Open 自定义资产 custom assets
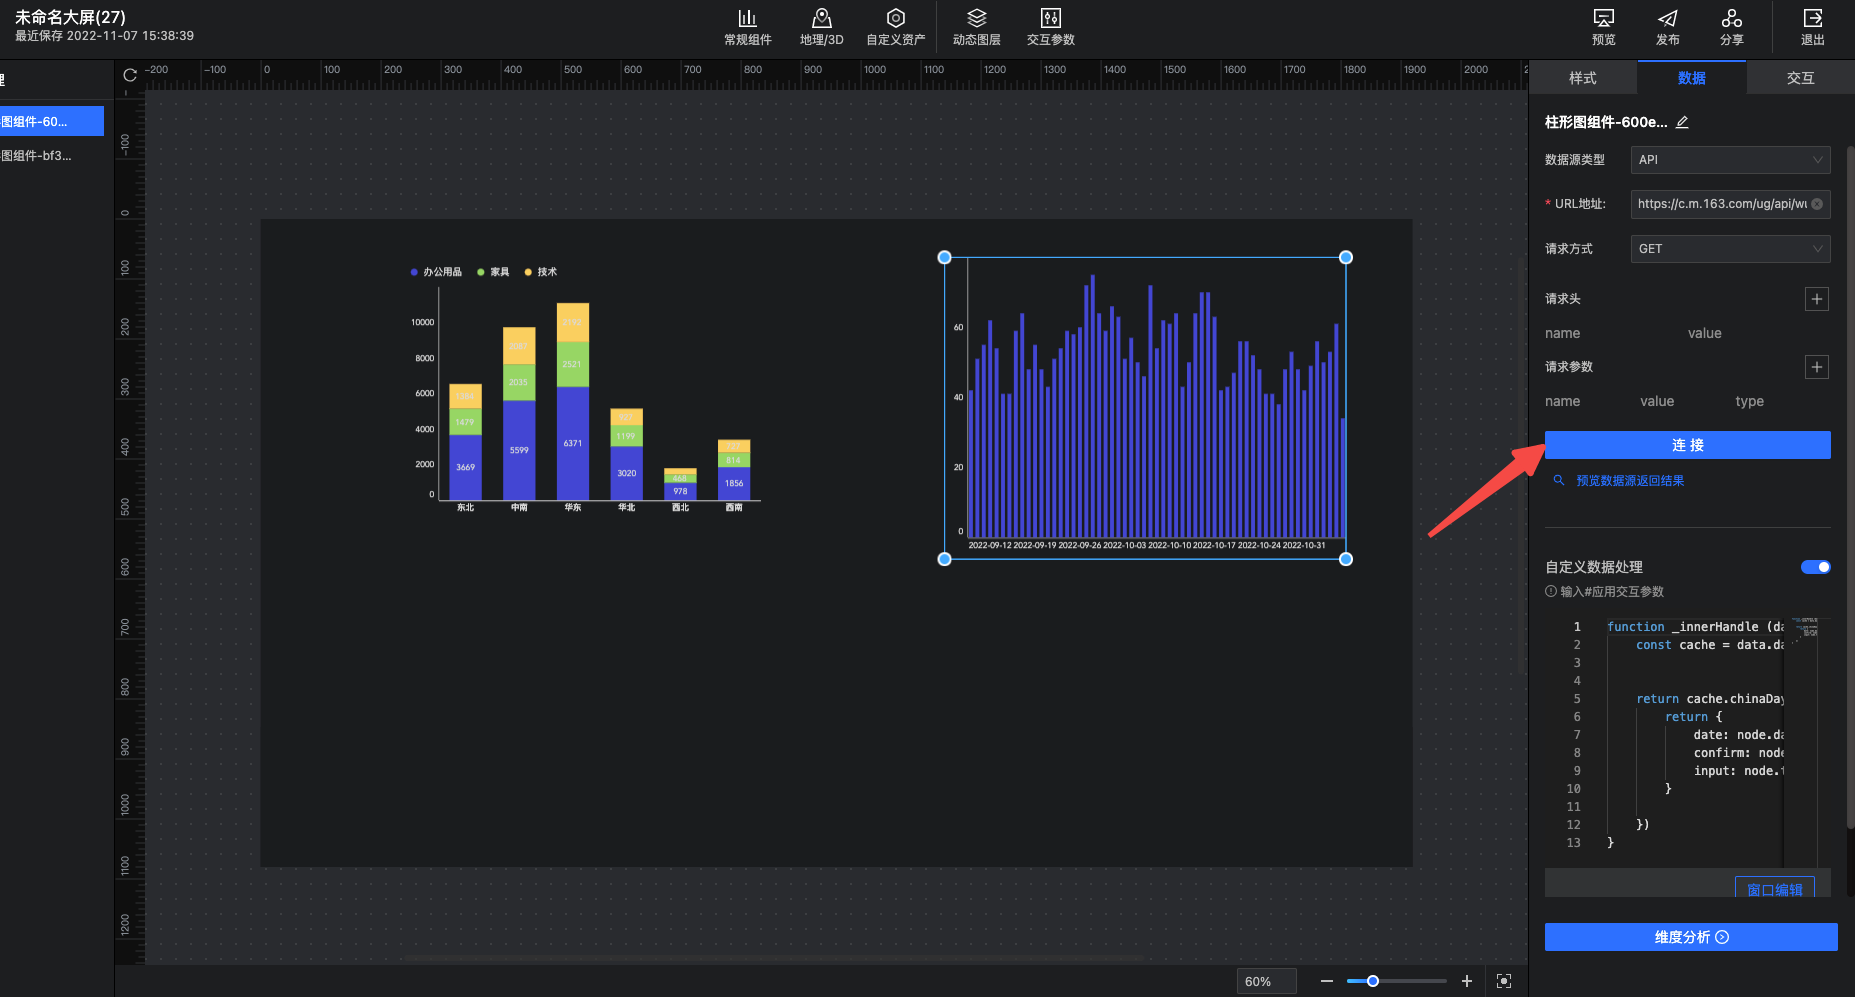1855x997 pixels. (895, 27)
